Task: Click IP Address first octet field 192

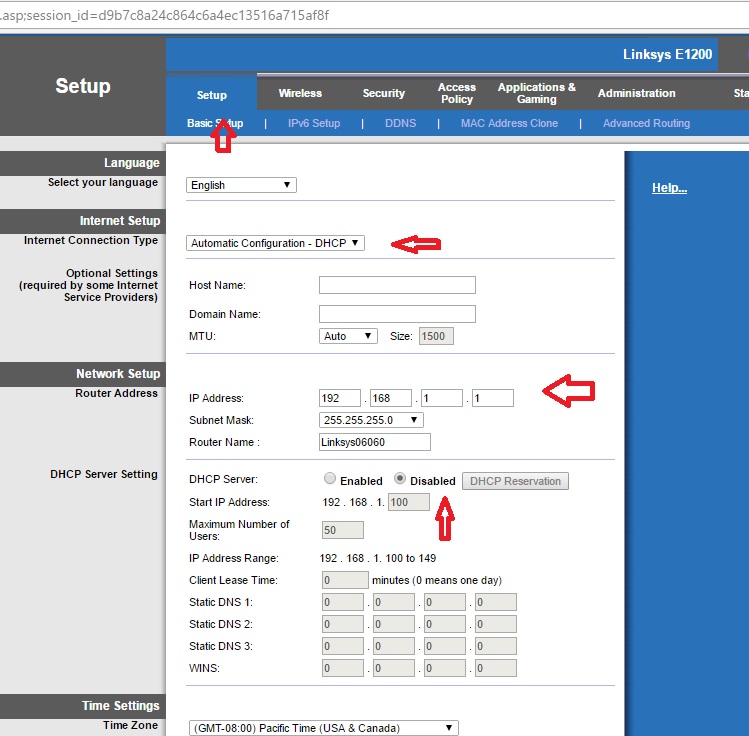Action: (340, 398)
